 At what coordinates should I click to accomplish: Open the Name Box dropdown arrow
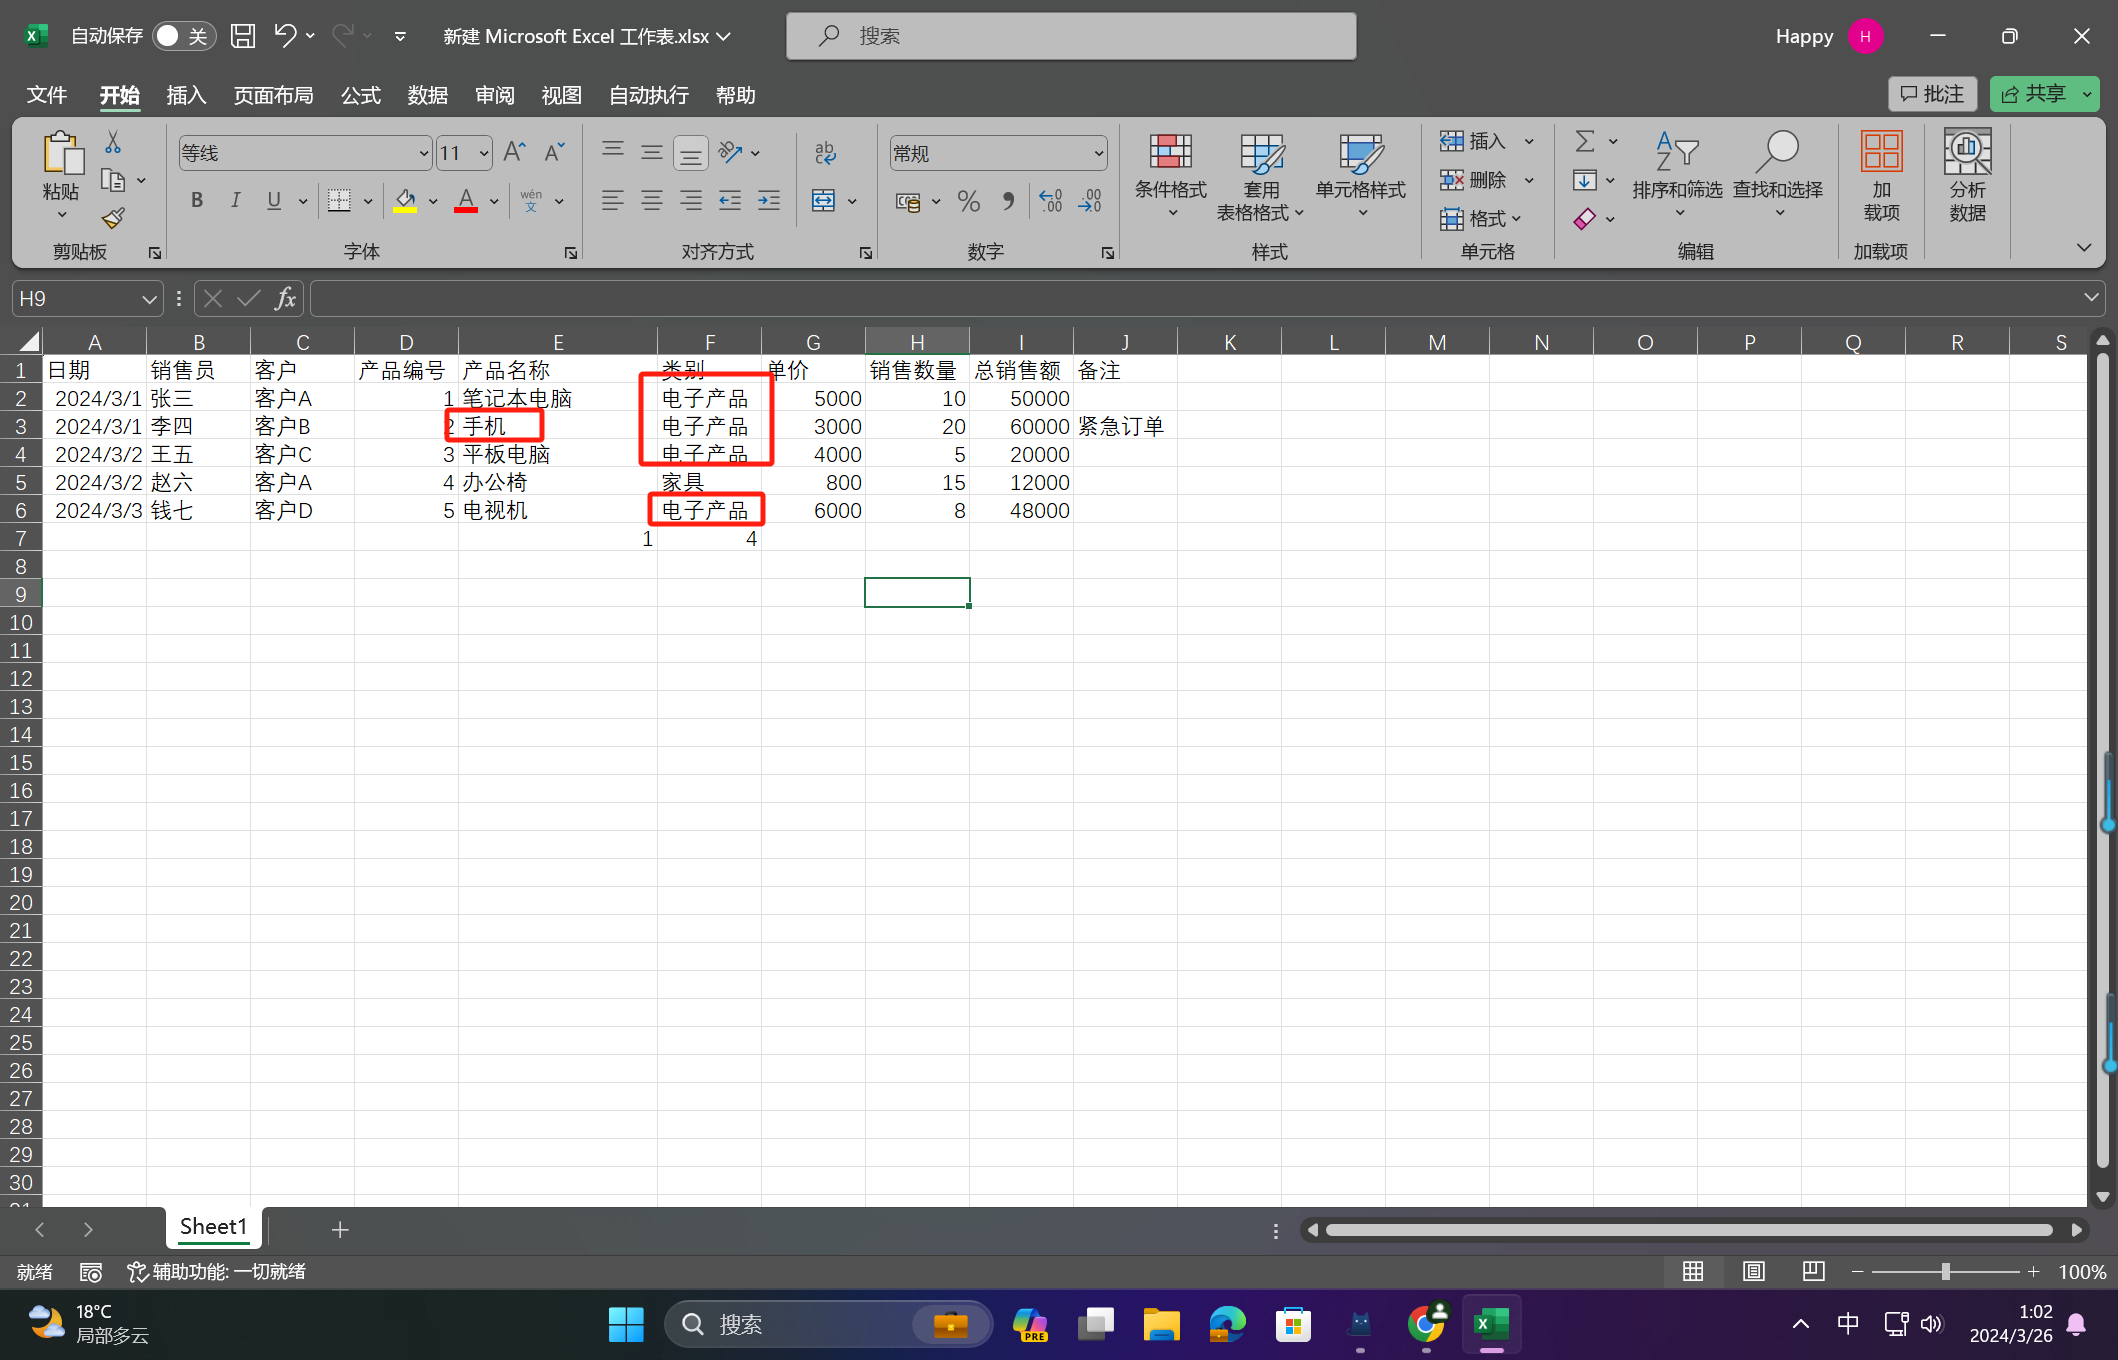click(x=148, y=299)
